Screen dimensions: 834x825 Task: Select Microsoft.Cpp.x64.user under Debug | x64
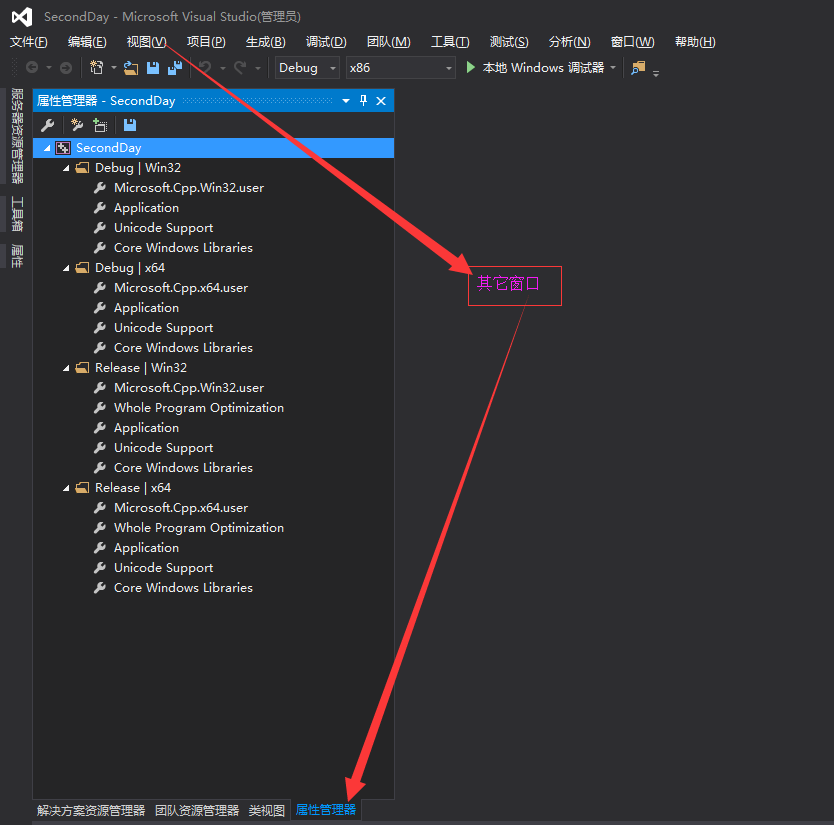coord(181,288)
